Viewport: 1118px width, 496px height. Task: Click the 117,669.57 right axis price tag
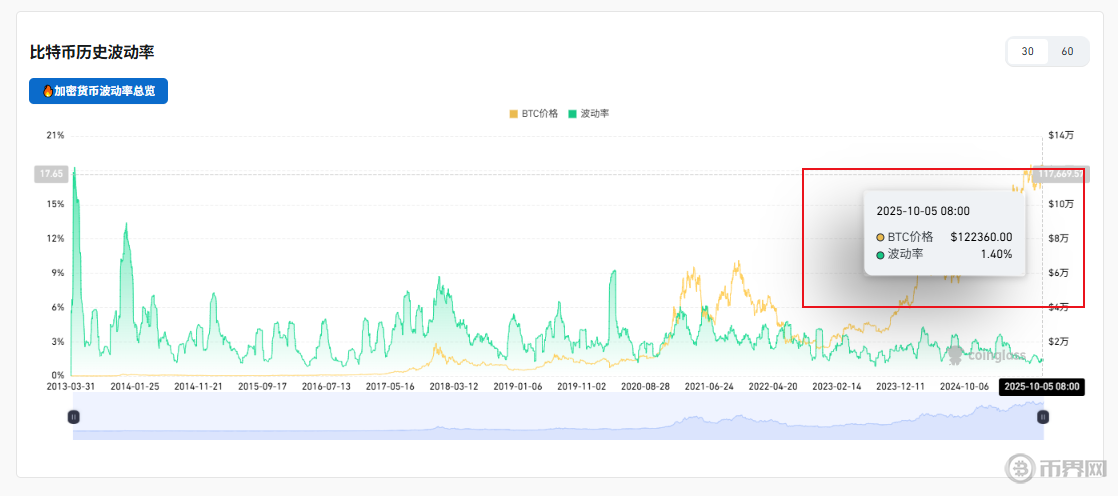click(1064, 174)
